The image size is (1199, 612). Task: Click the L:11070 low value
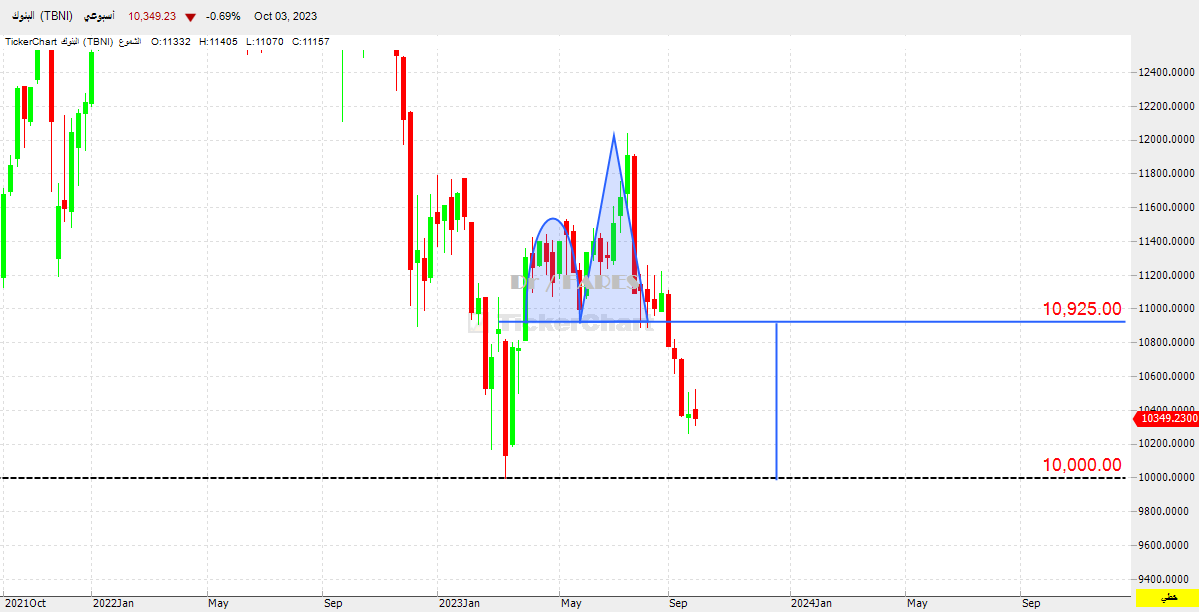click(265, 41)
